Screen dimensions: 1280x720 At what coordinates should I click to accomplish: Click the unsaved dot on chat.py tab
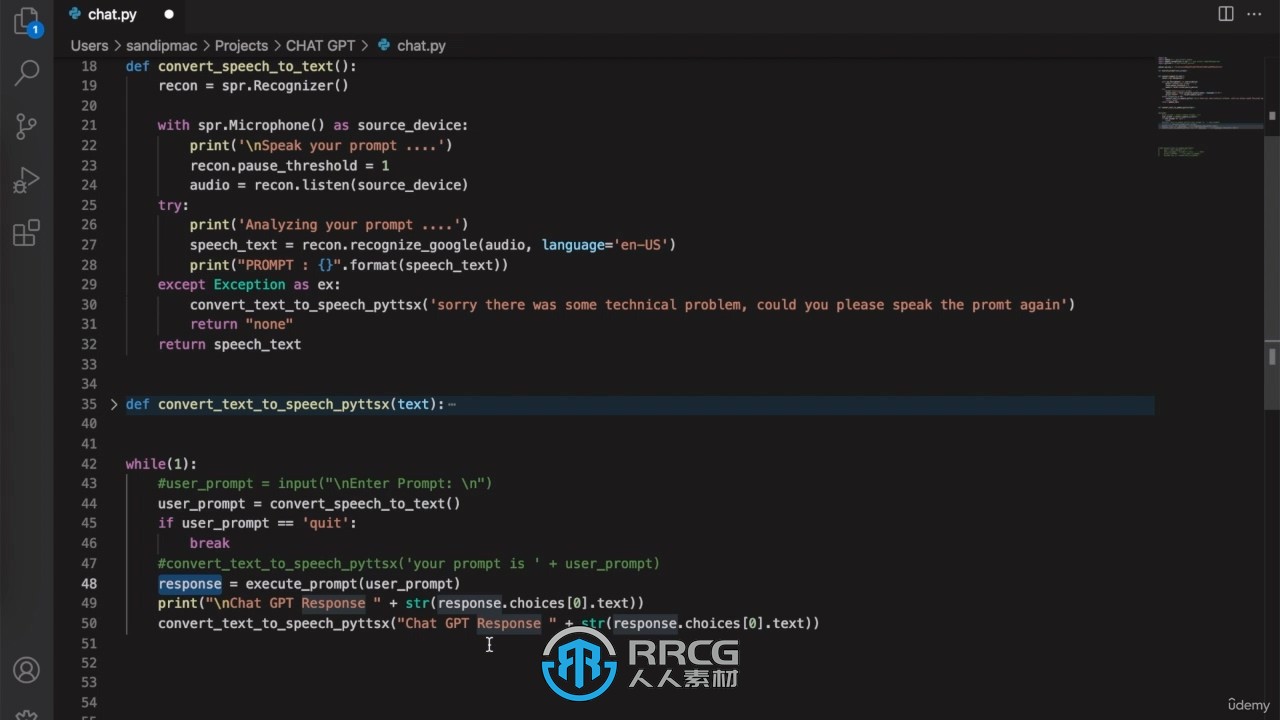pos(168,14)
